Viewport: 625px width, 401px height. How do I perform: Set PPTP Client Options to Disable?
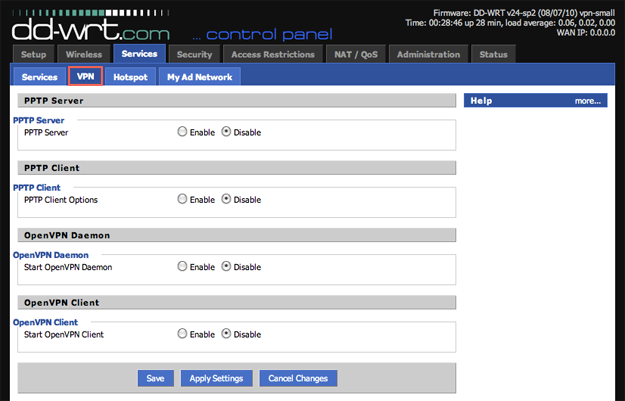[226, 199]
